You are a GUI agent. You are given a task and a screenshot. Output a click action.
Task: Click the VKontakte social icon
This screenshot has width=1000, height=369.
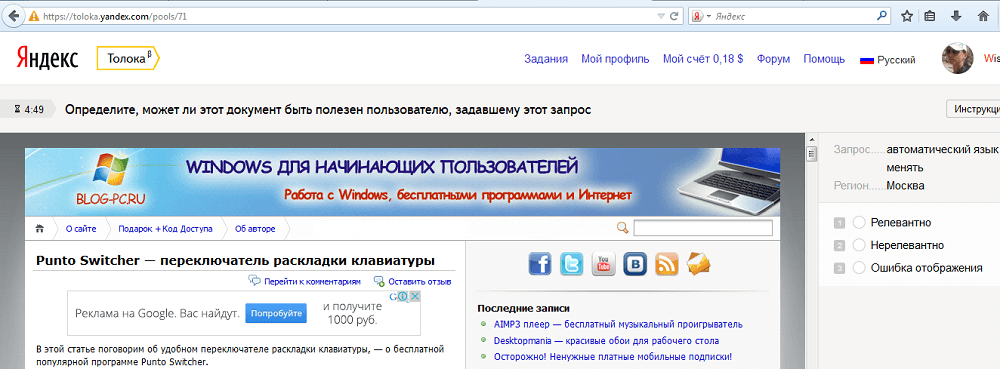click(x=635, y=264)
